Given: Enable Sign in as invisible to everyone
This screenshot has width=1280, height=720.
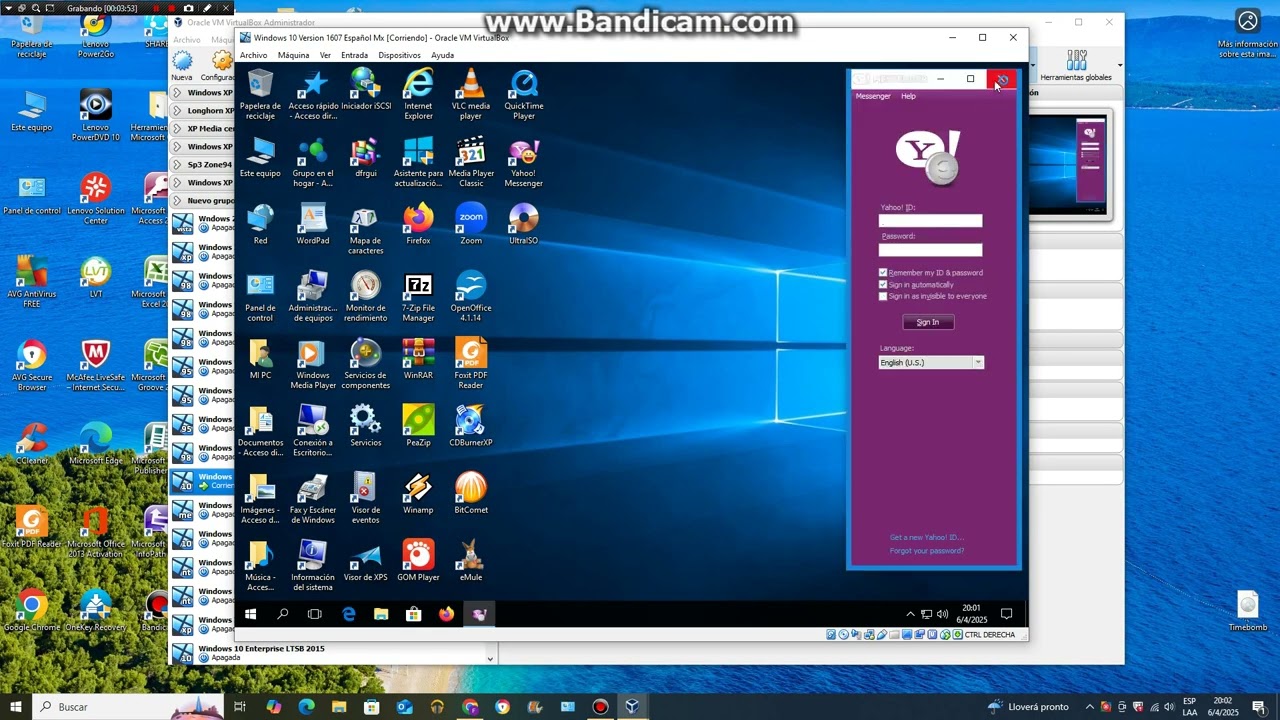Looking at the screenshot, I should 883,296.
